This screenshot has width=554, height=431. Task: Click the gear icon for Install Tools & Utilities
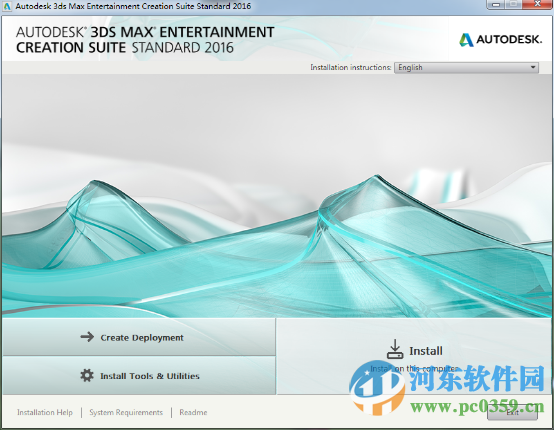[x=87, y=375]
